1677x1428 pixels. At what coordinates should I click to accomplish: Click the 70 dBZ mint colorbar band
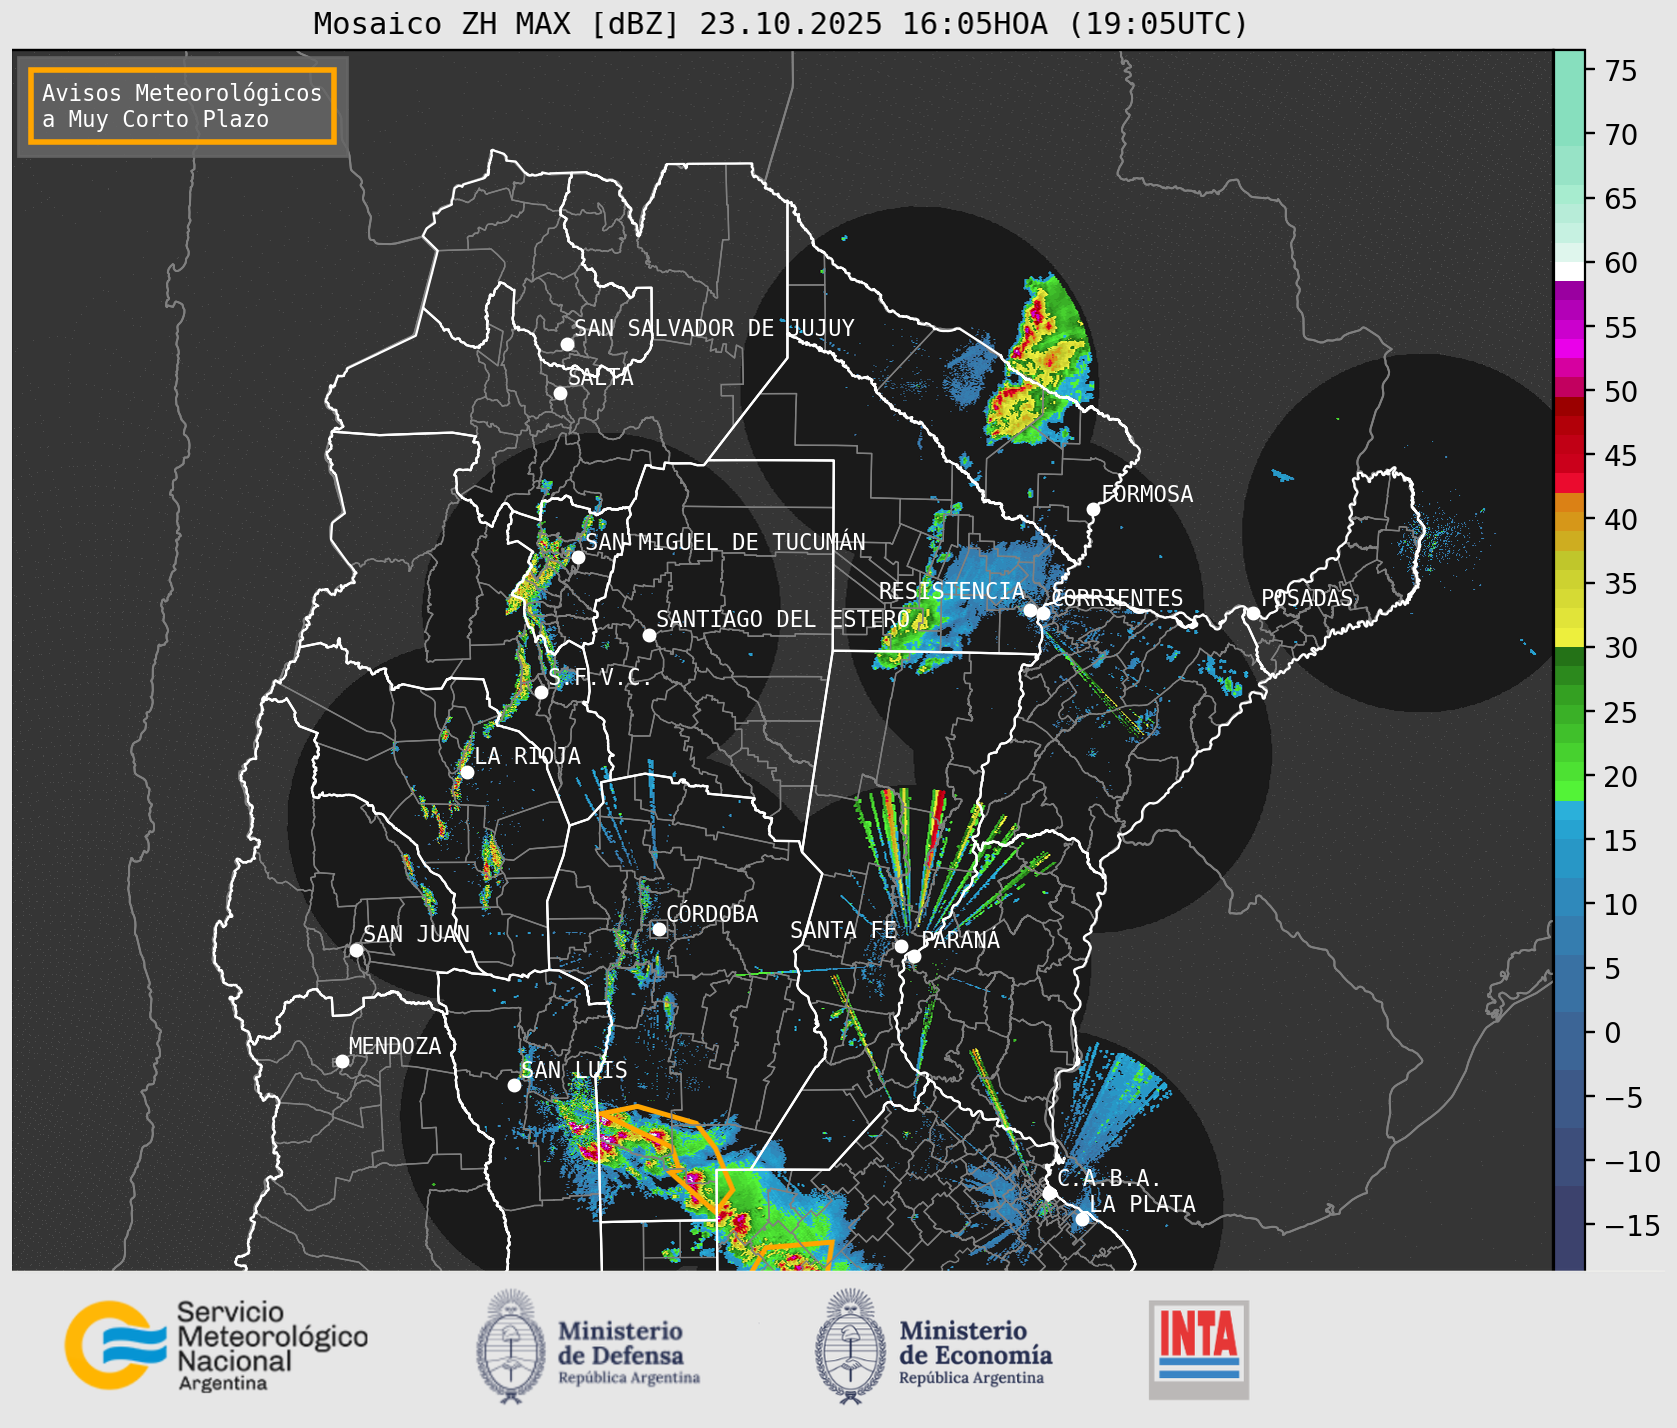[1569, 135]
